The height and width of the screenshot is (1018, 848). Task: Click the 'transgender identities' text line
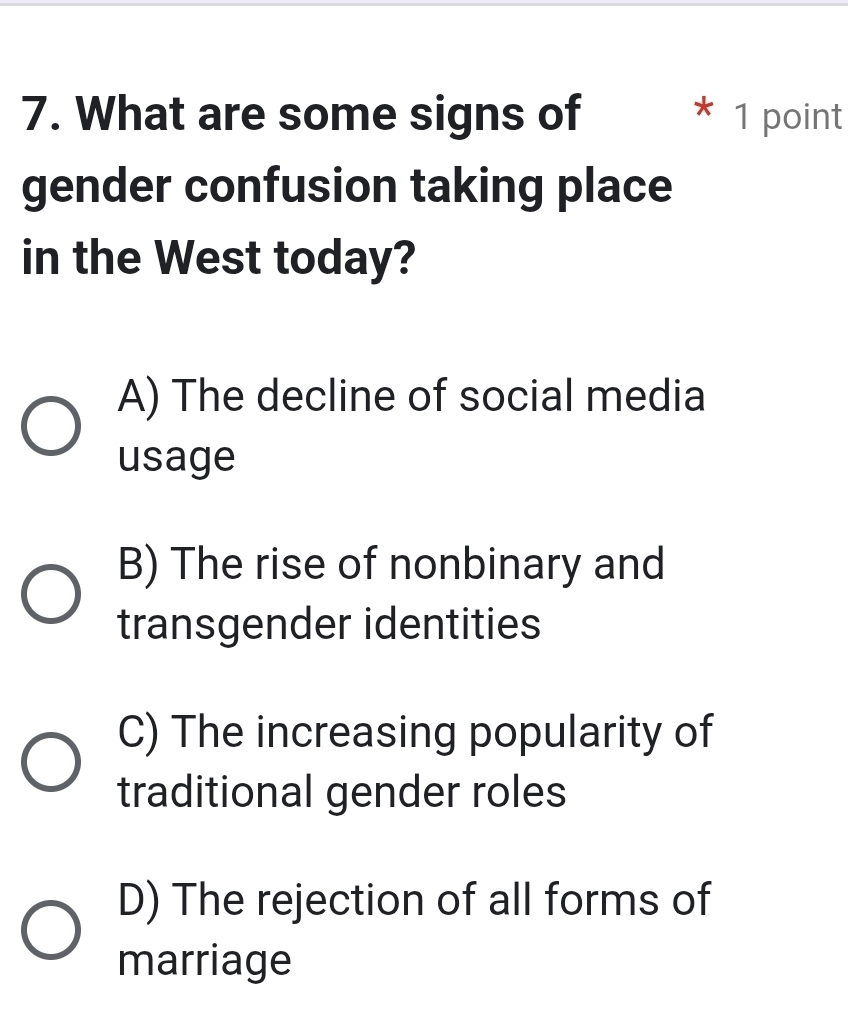(x=329, y=625)
